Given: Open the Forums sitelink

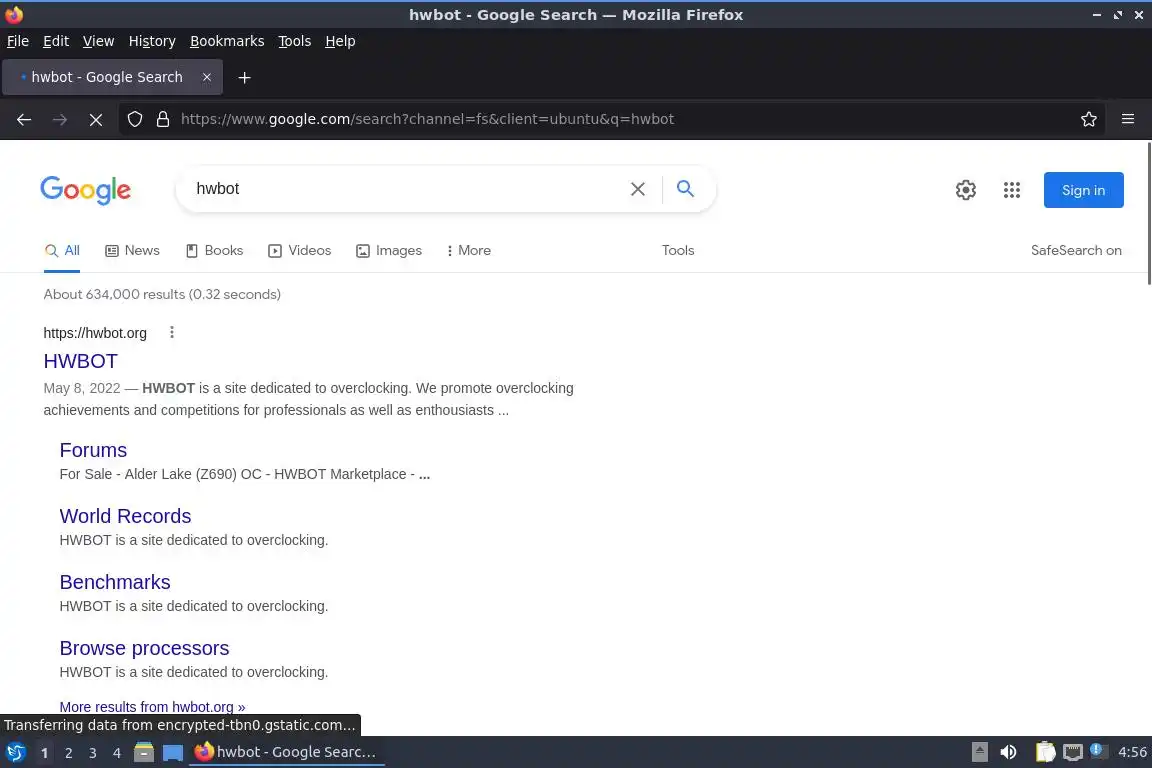Looking at the screenshot, I should pos(93,451).
